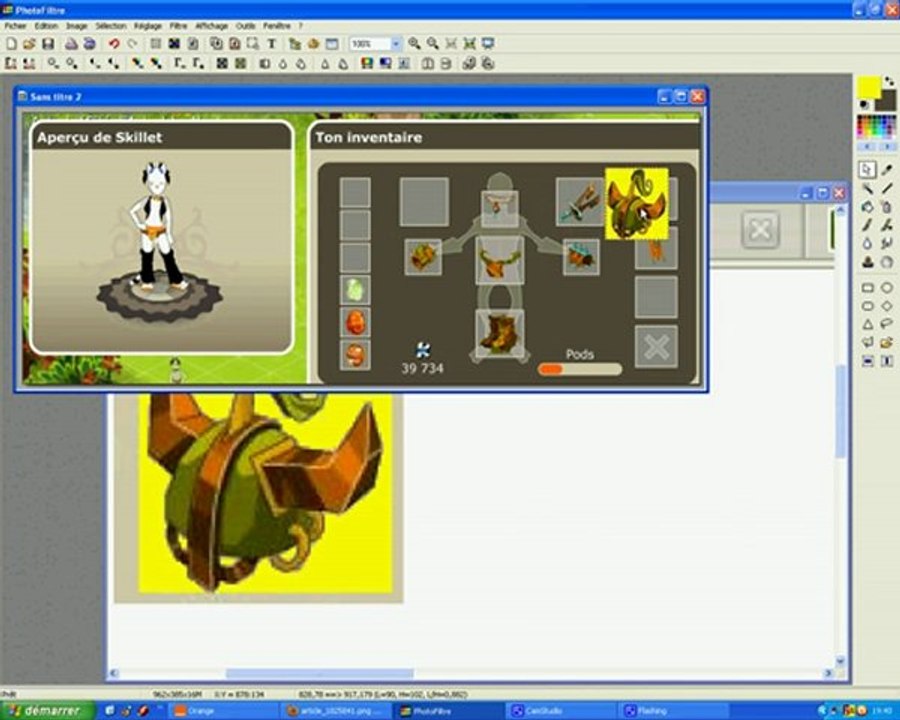Choose the triangle selection shape
900x720 pixels.
[x=867, y=324]
